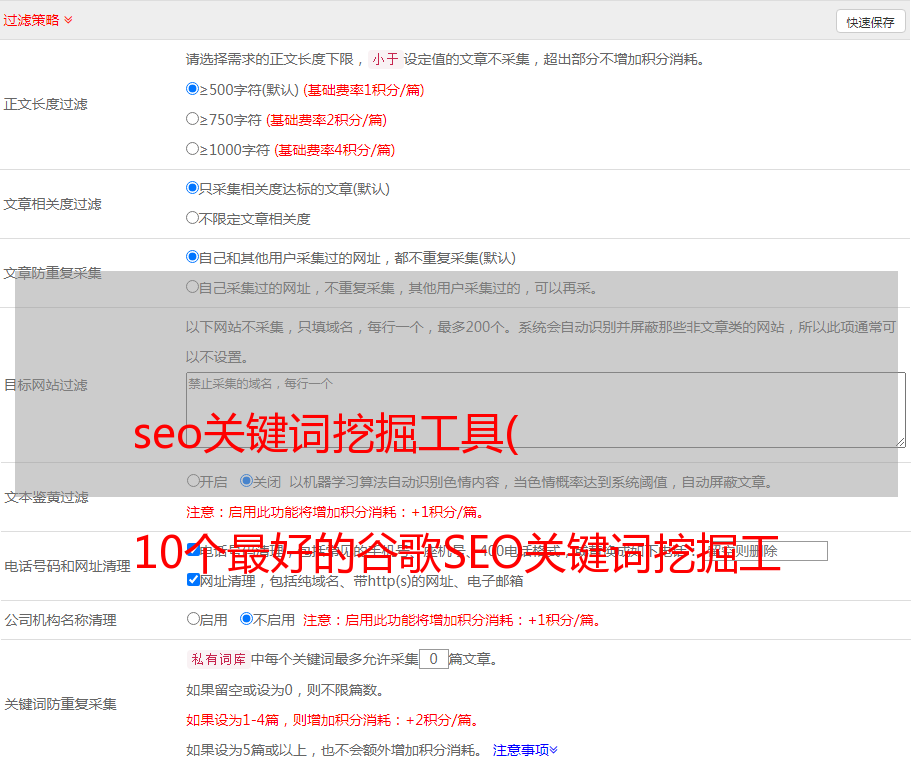The height and width of the screenshot is (768, 912).
Task: Select 关闭 for 文本鉴黄过滤
Action: pos(246,481)
